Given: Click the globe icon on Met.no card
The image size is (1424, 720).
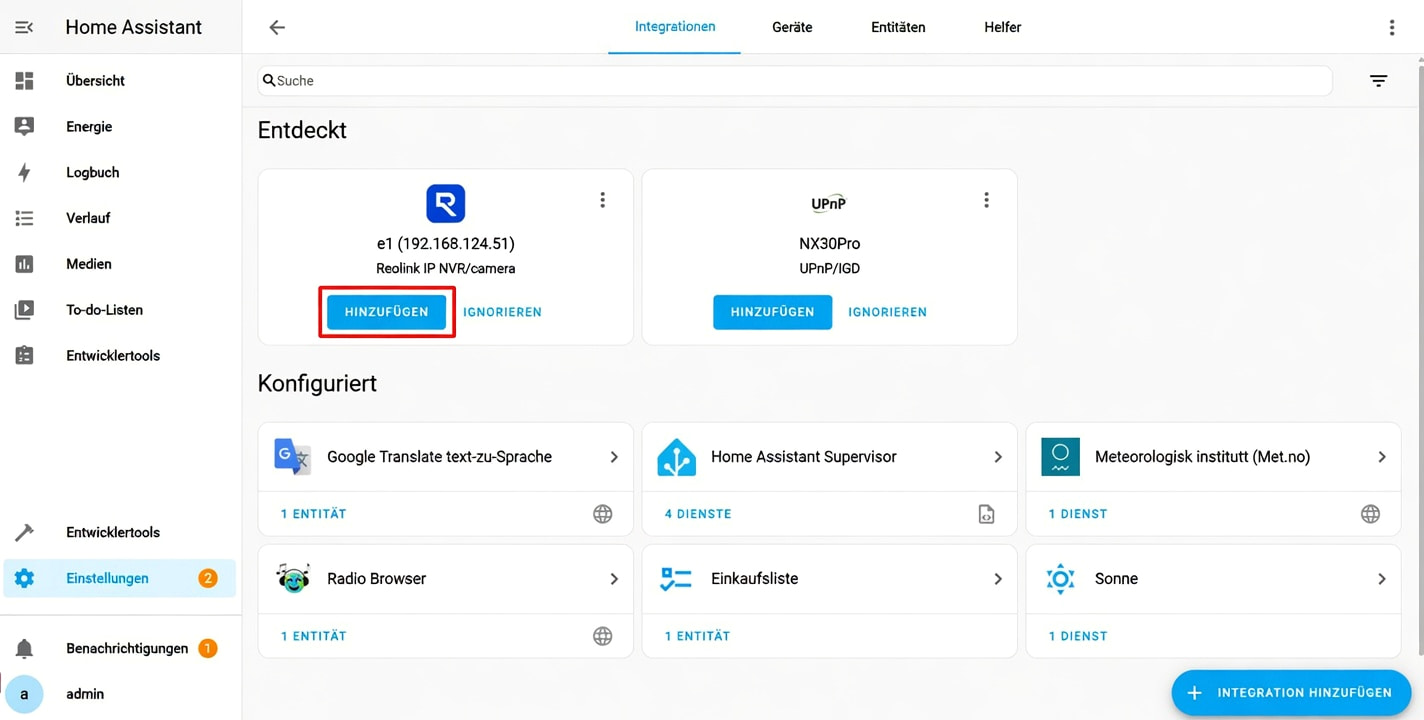Looking at the screenshot, I should pyautogui.click(x=1370, y=514).
